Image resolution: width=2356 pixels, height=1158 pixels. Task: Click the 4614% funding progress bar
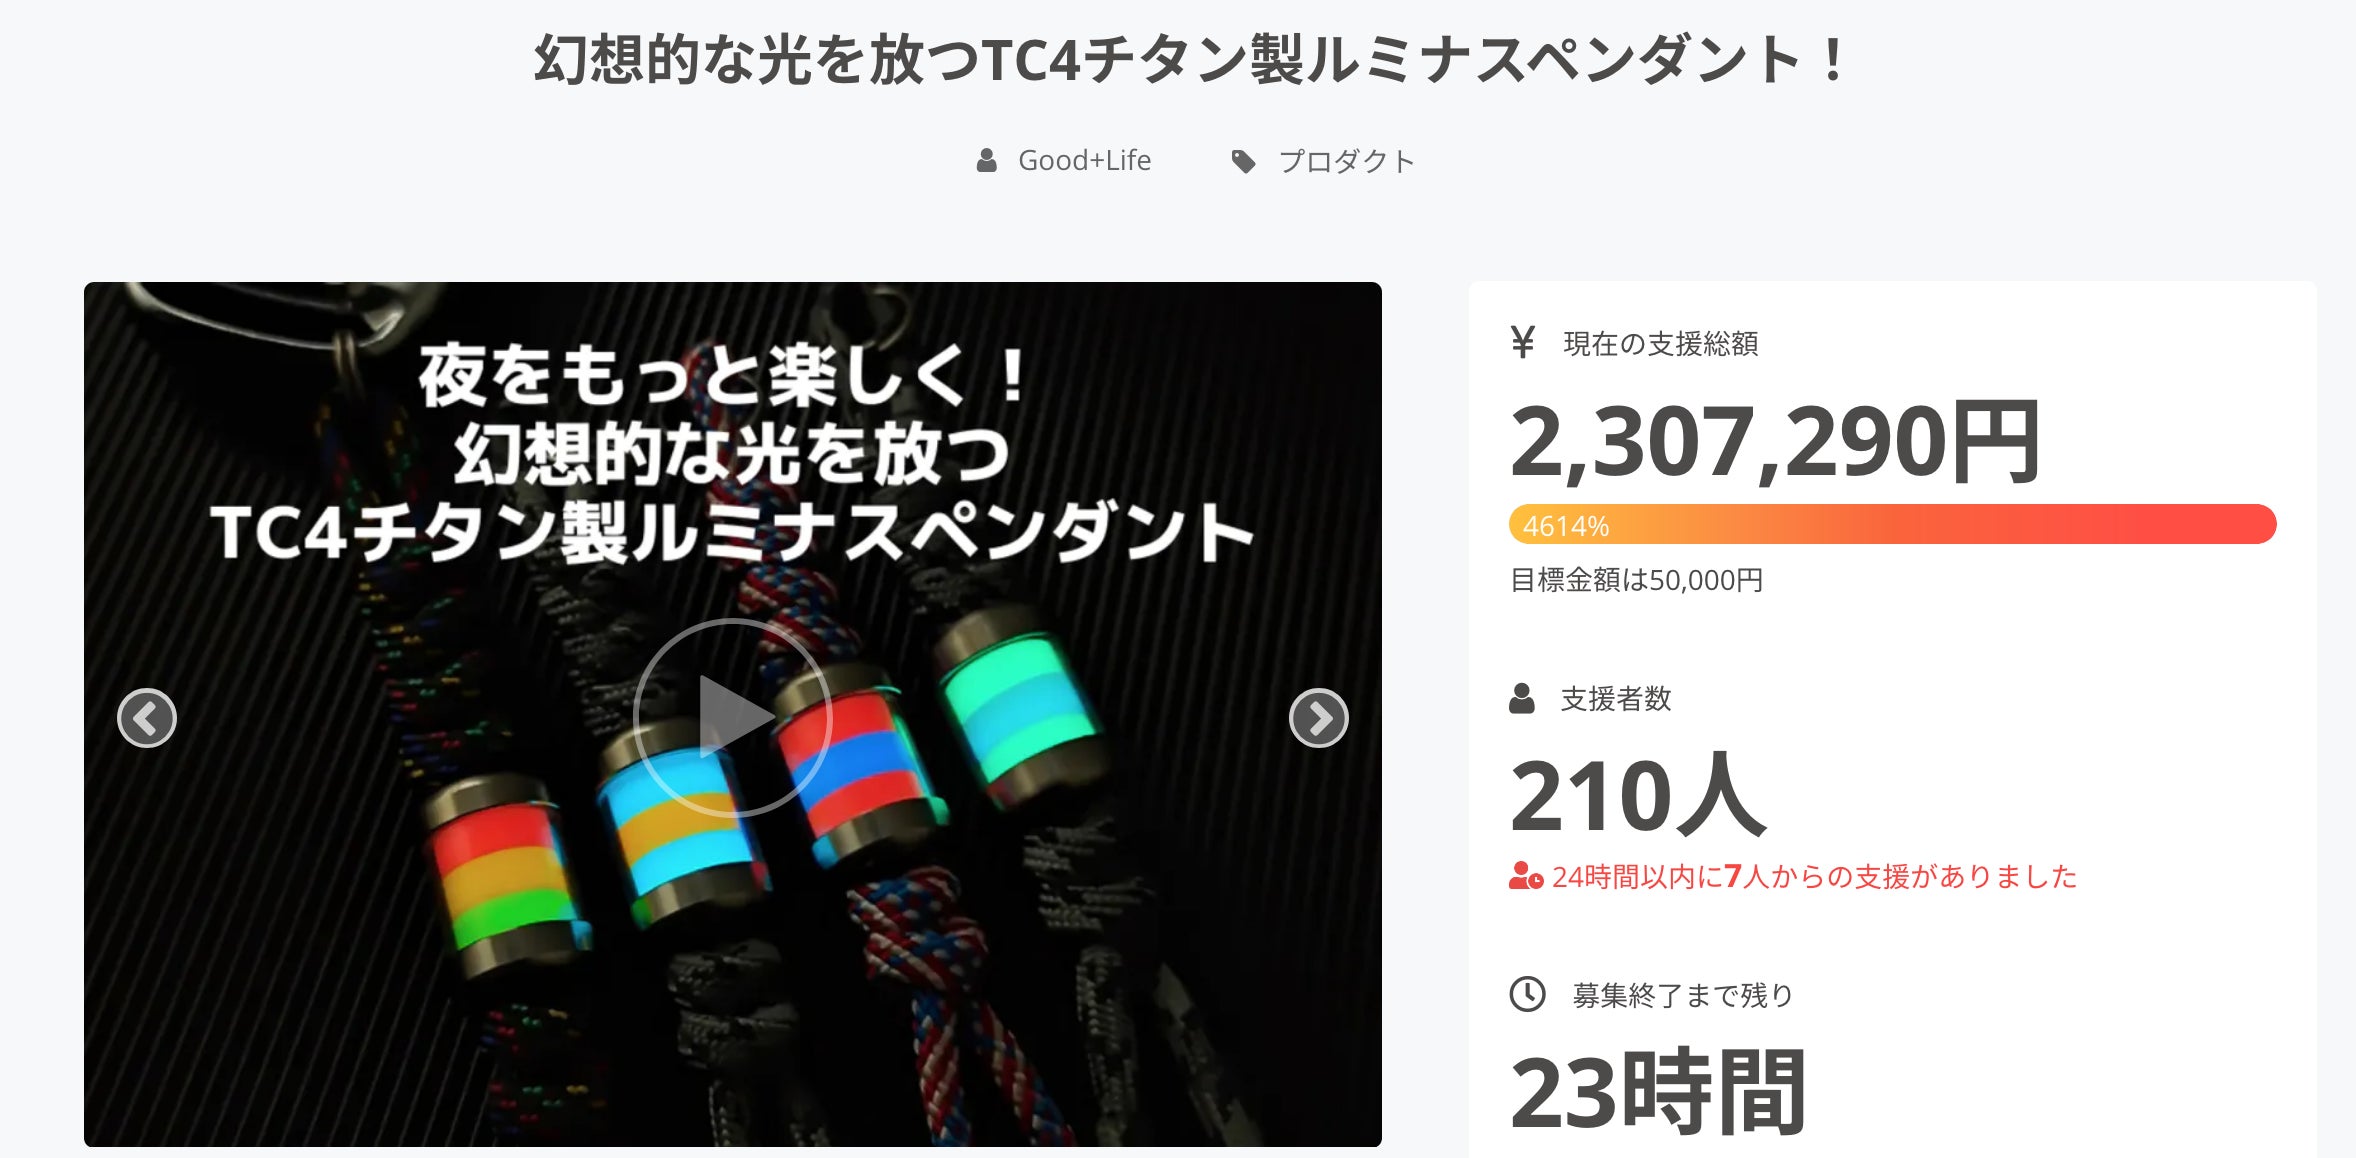(1892, 524)
